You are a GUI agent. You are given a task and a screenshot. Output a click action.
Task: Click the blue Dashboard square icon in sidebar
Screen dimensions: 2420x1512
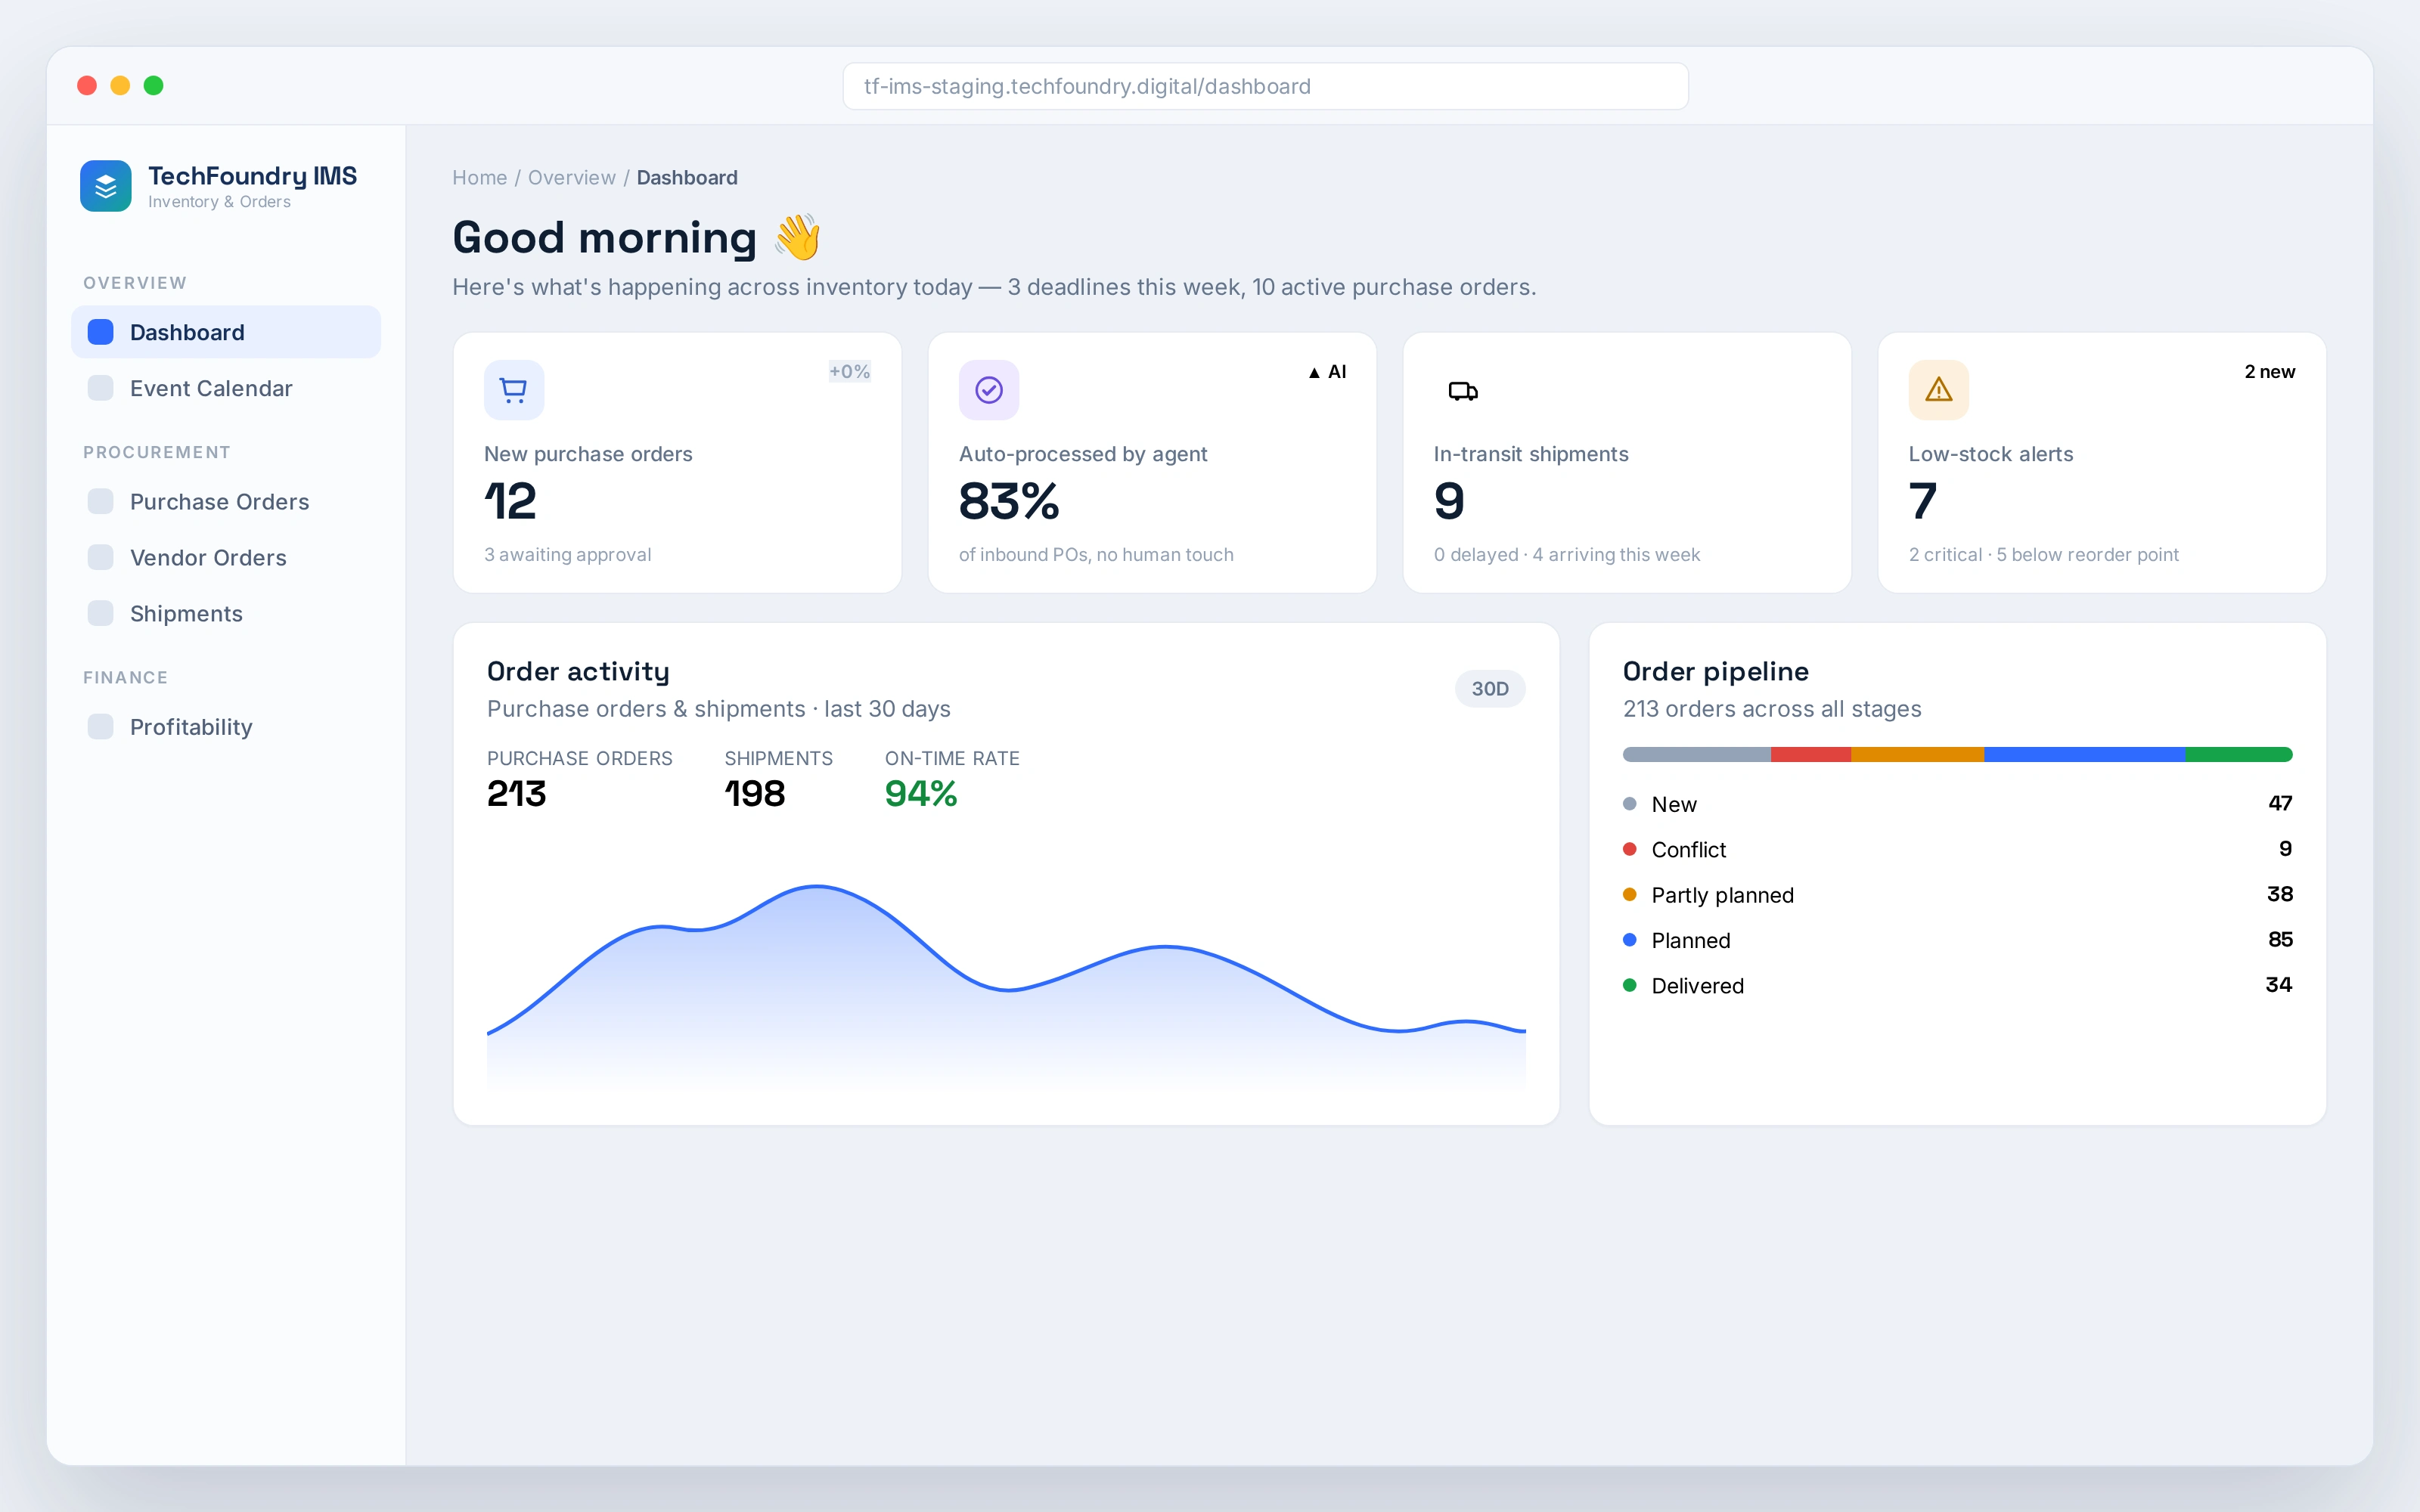click(100, 332)
